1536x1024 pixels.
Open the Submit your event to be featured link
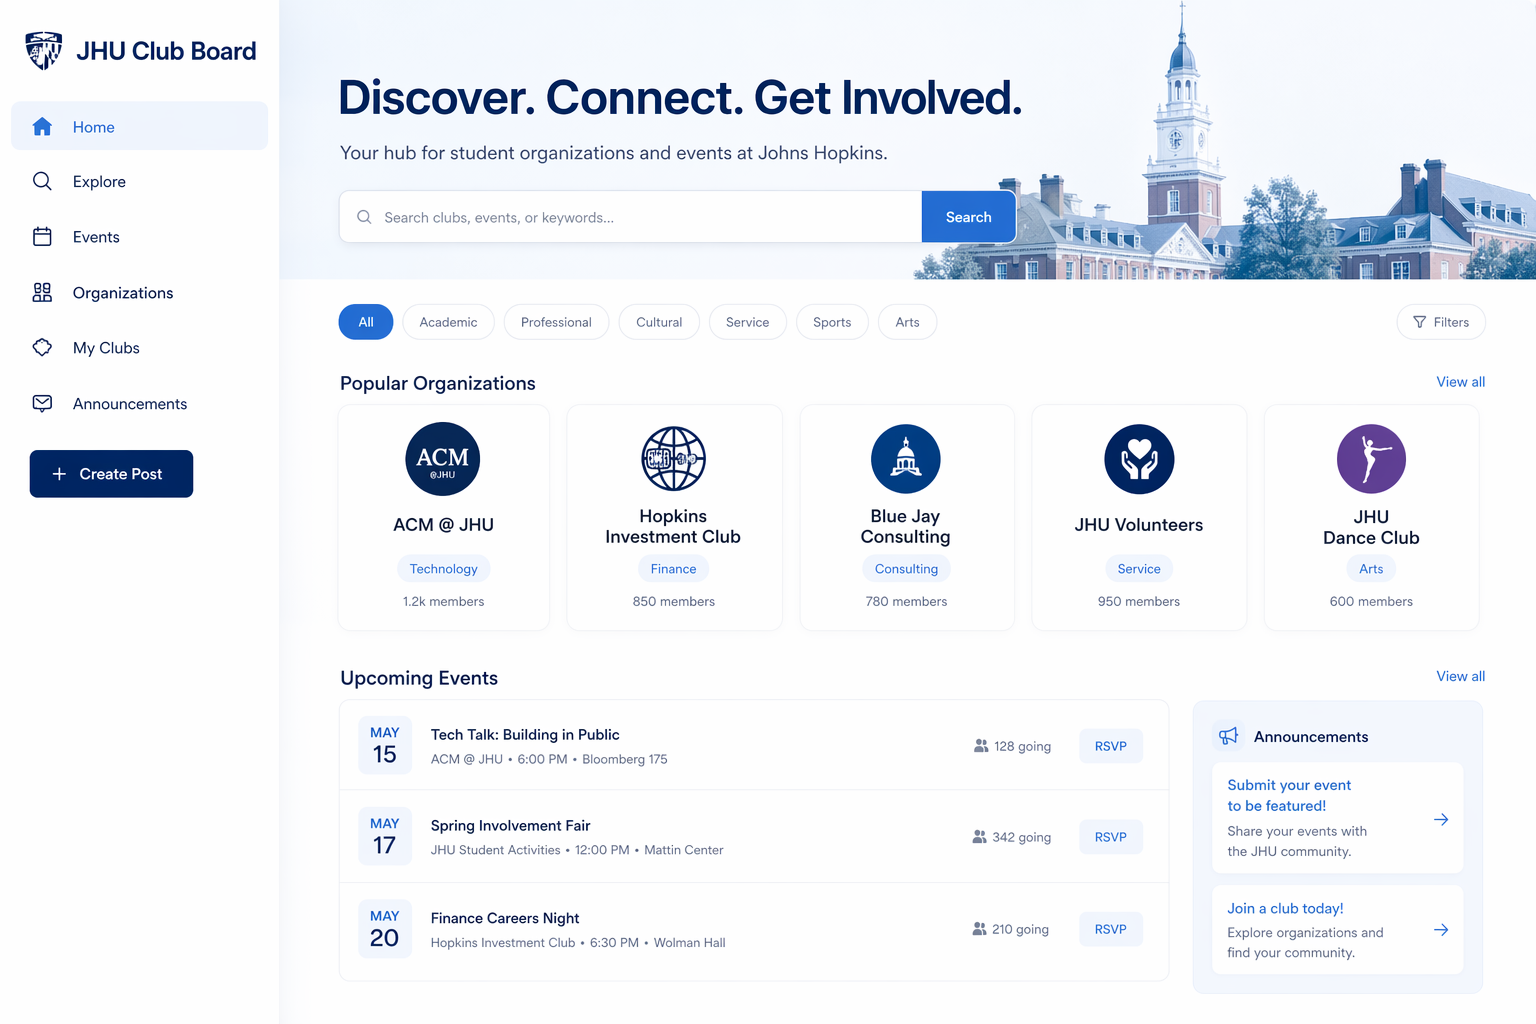click(1289, 795)
